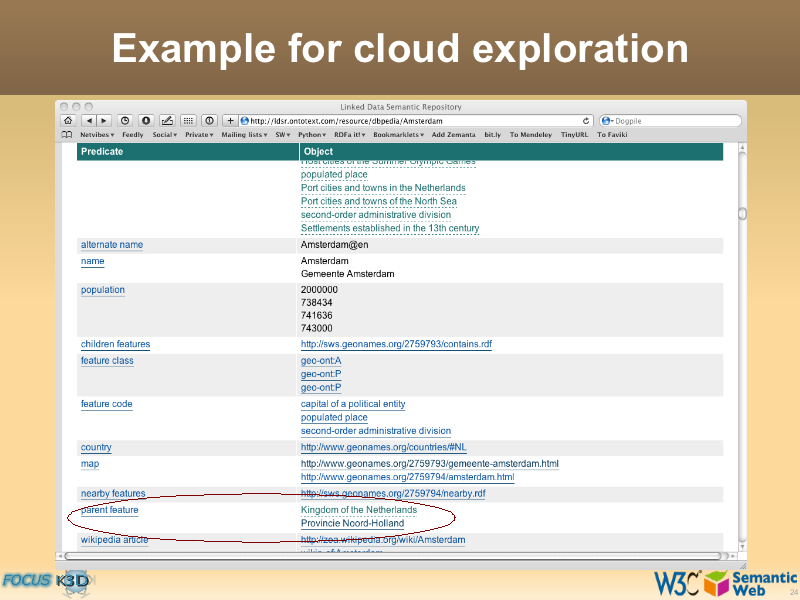
Task: Reload page using the refresh icon
Action: click(586, 121)
